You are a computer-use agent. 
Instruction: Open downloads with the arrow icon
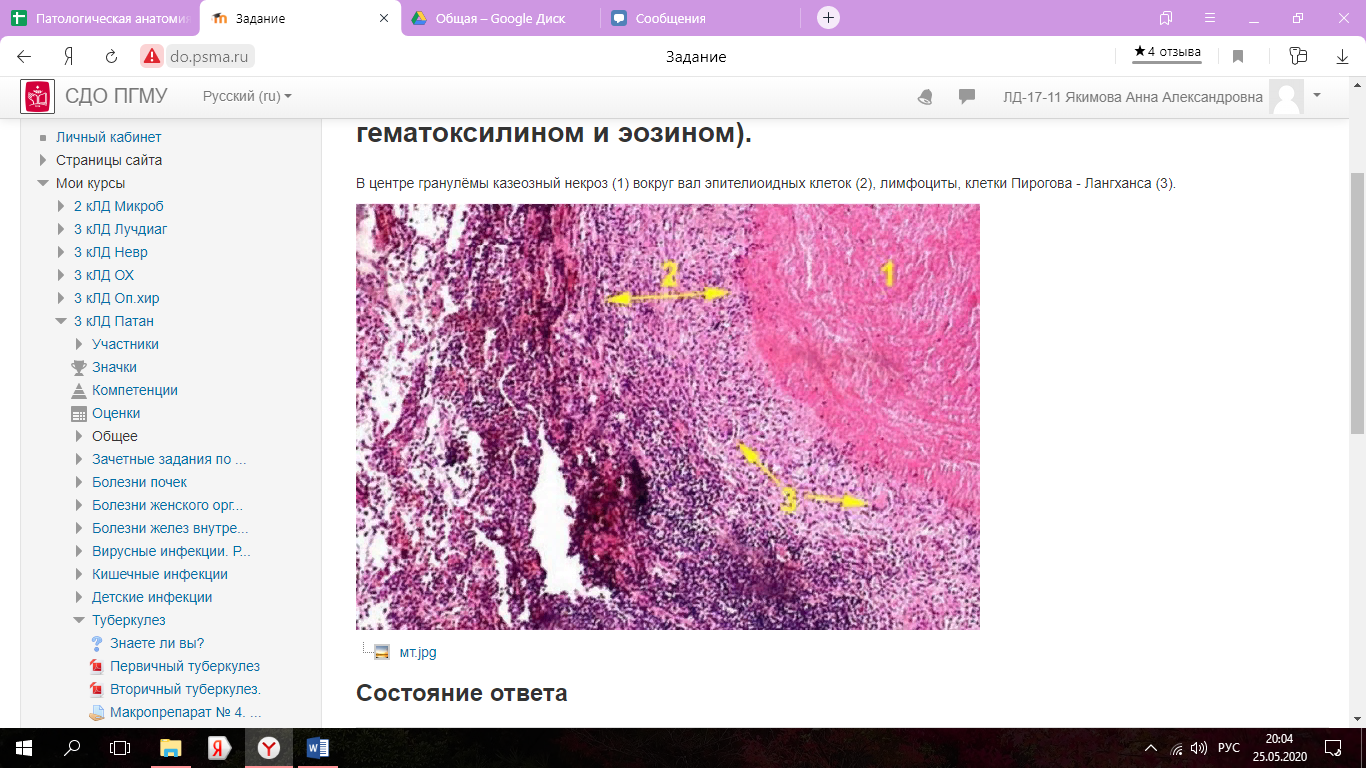coord(1343,57)
